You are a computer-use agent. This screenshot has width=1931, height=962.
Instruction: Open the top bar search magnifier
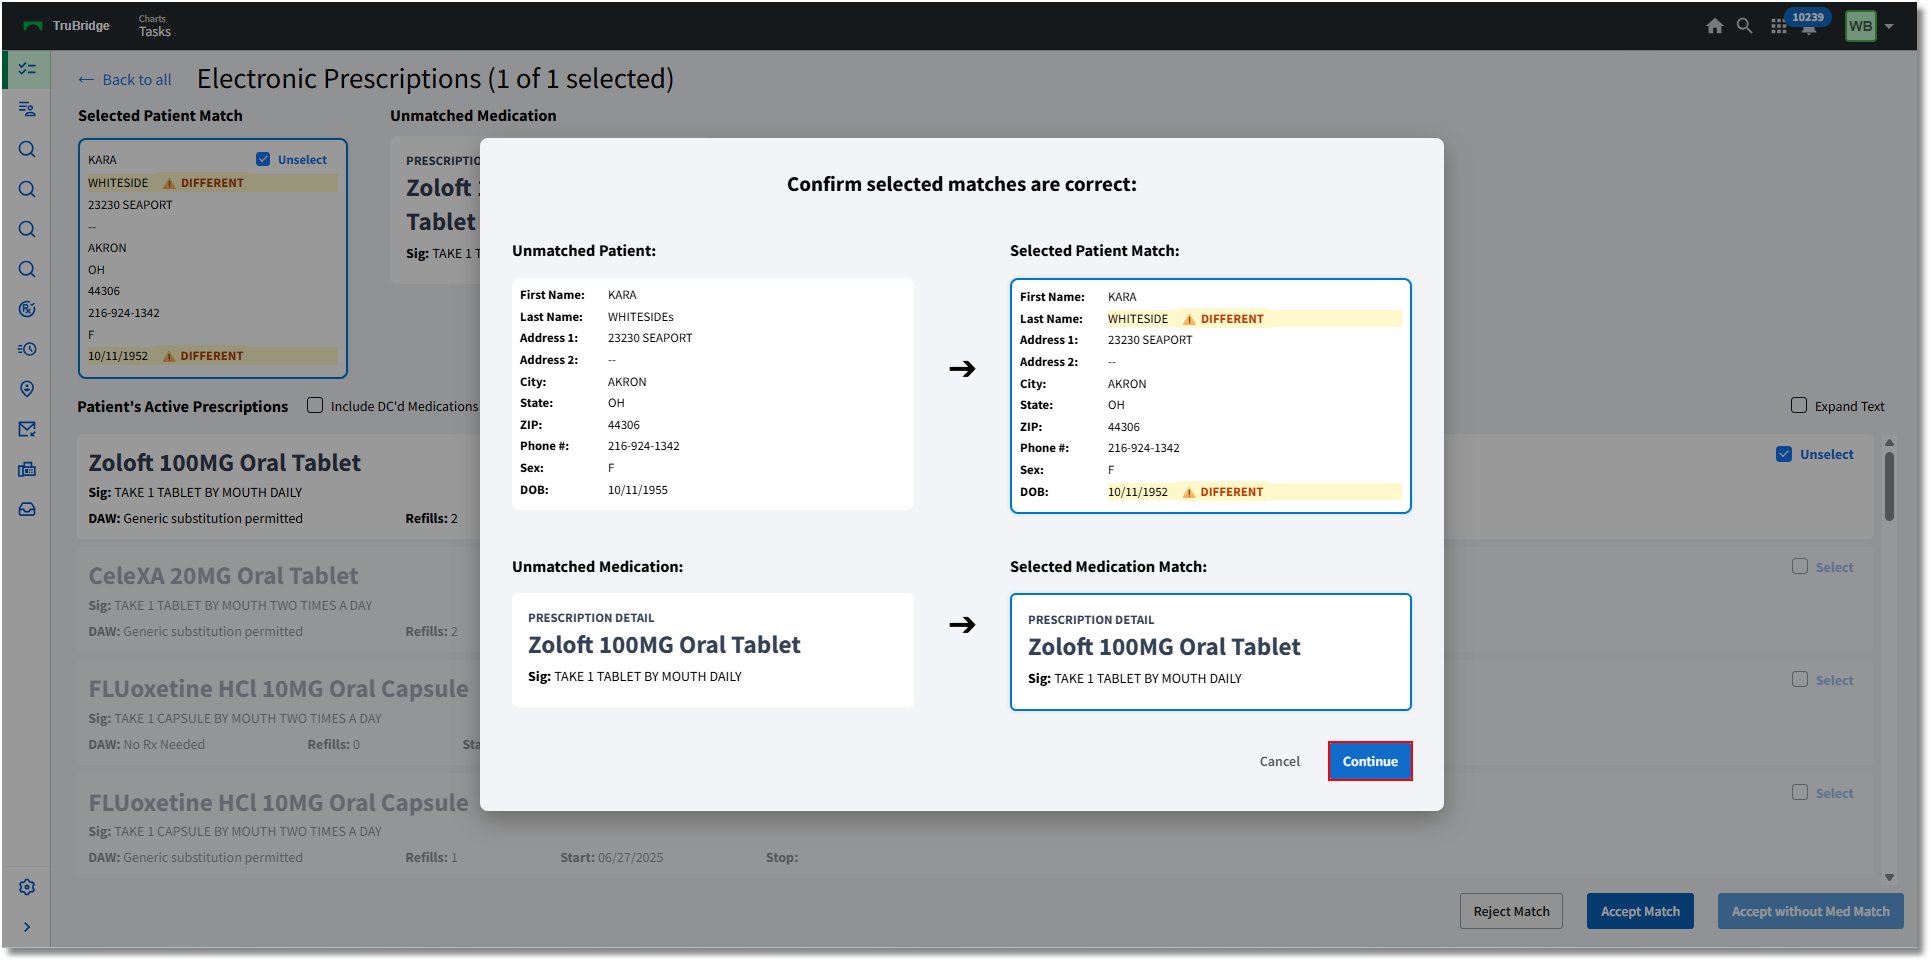pyautogui.click(x=1744, y=26)
